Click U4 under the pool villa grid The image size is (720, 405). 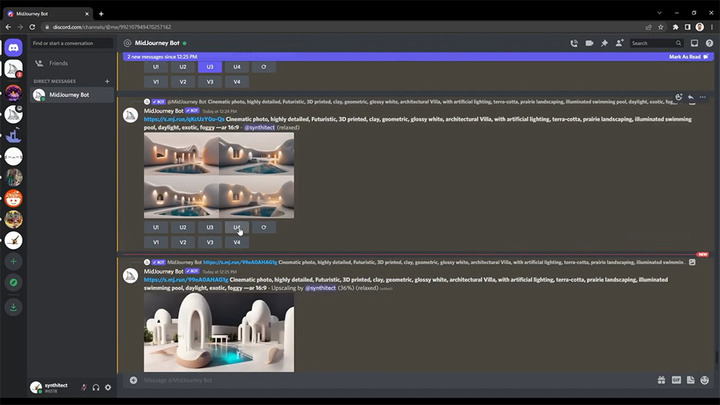237,227
